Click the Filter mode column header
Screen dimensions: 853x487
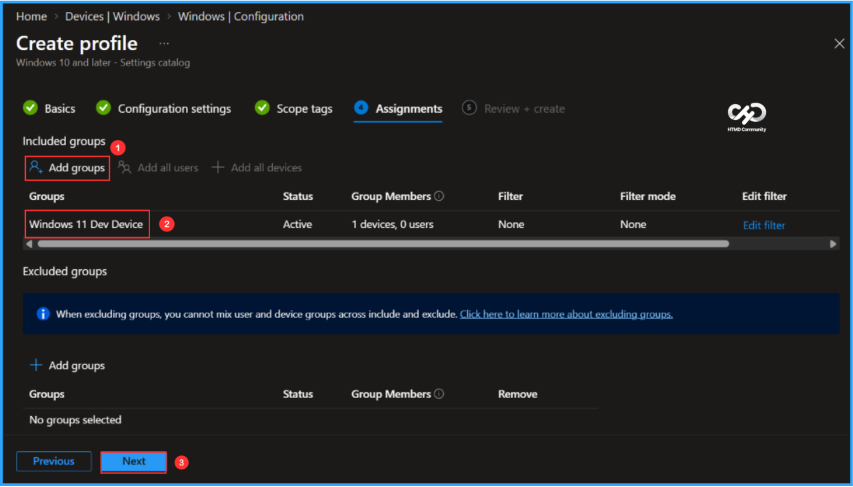pyautogui.click(x=647, y=196)
